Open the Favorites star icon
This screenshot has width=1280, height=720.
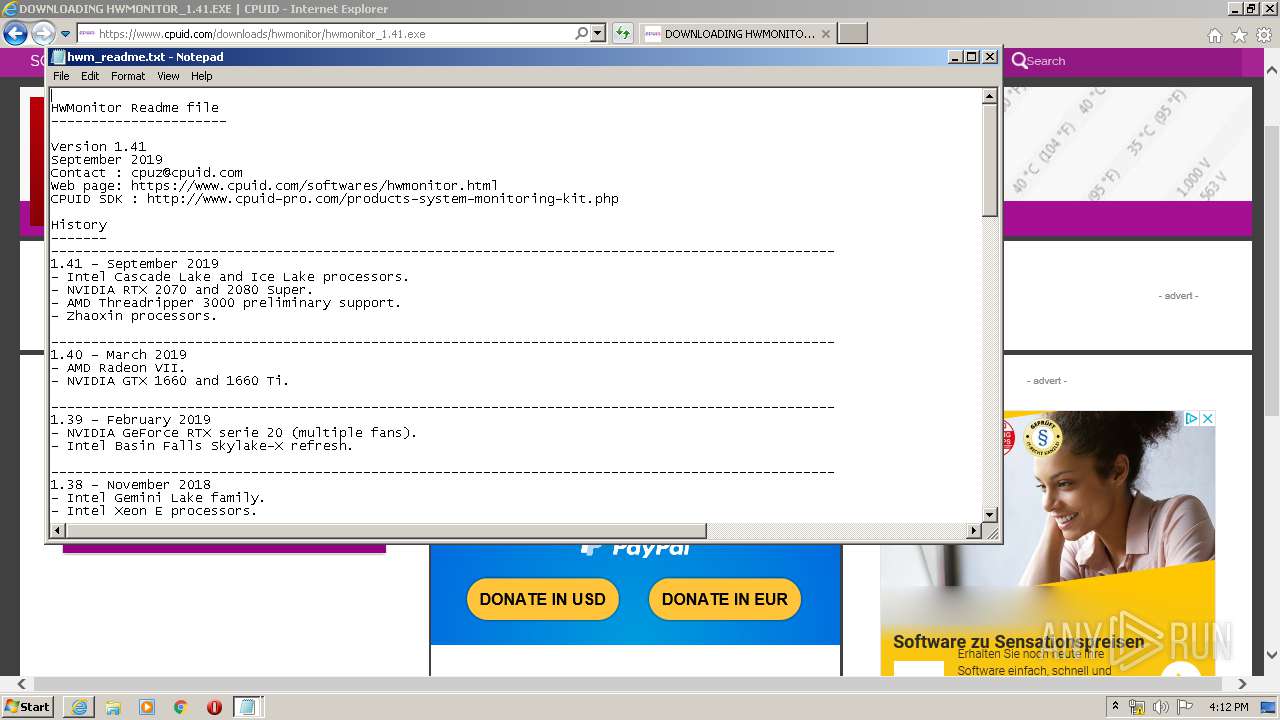pyautogui.click(x=1239, y=35)
